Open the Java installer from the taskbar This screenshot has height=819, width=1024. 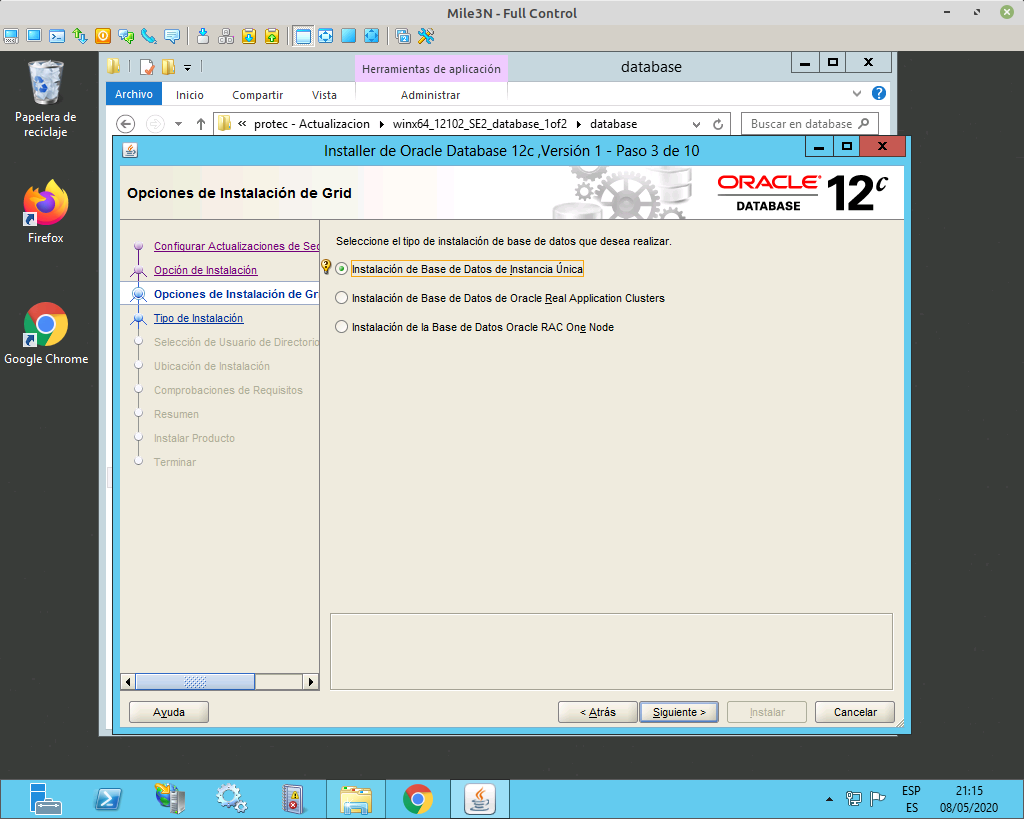click(x=479, y=798)
